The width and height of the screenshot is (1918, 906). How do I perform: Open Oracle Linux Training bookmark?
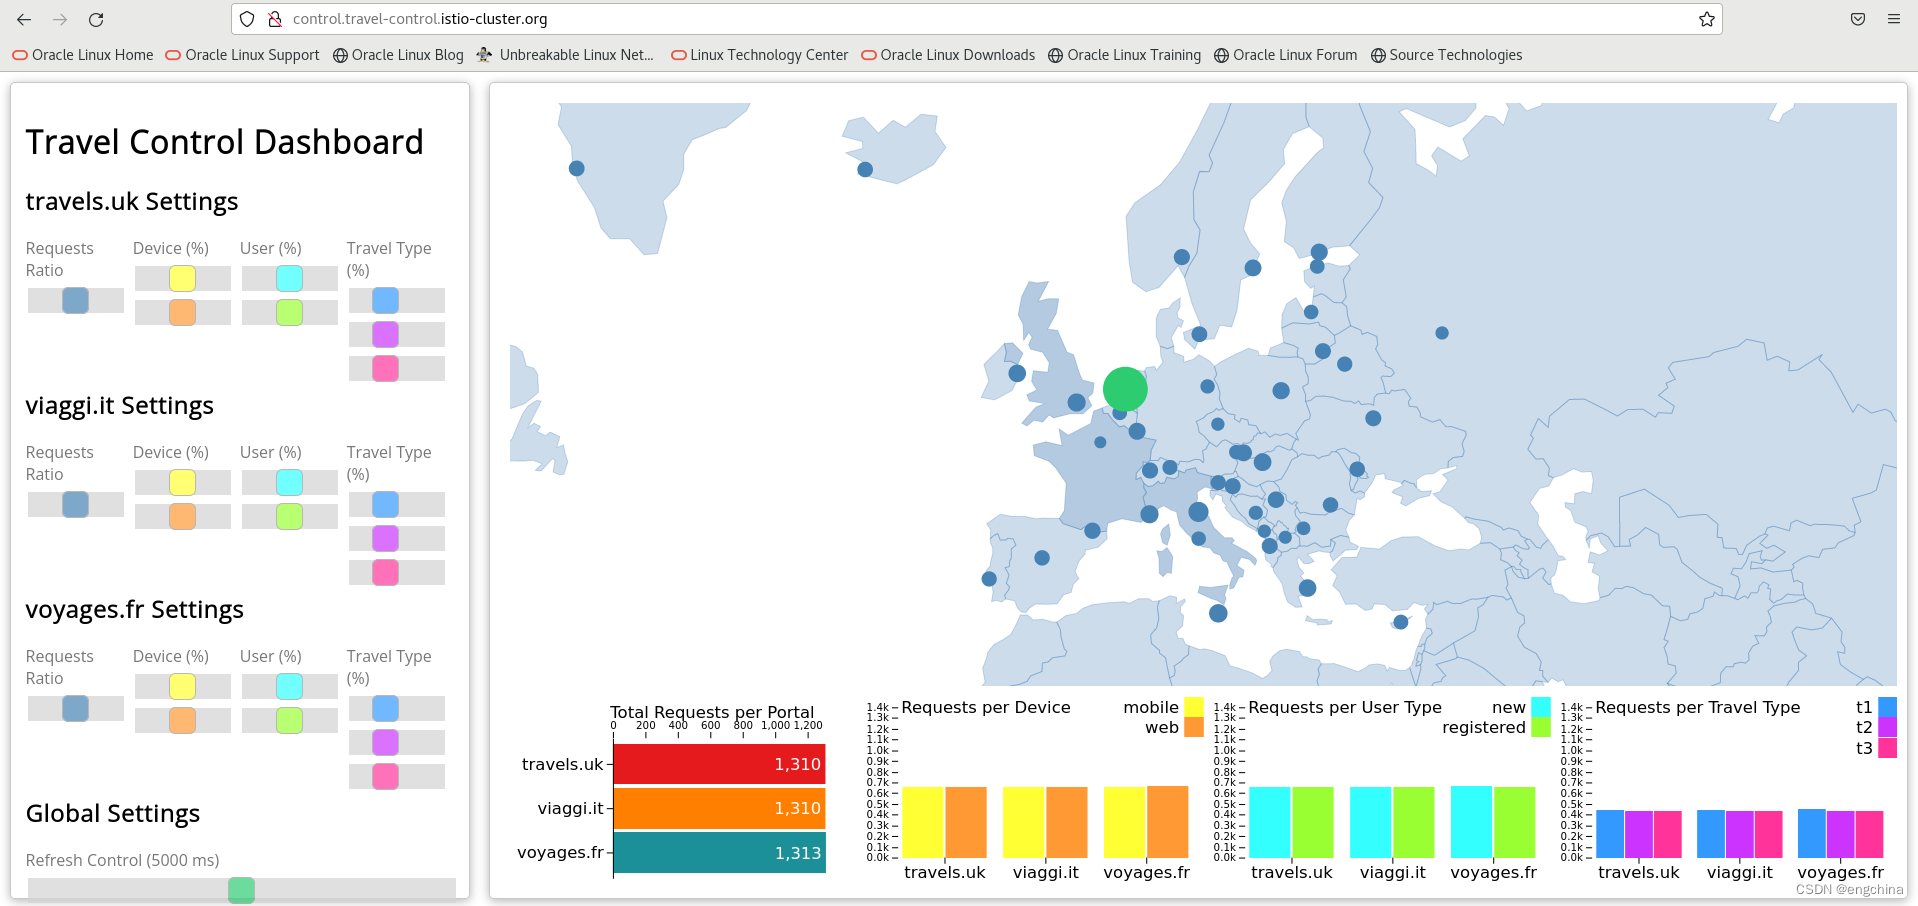pyautogui.click(x=1124, y=55)
